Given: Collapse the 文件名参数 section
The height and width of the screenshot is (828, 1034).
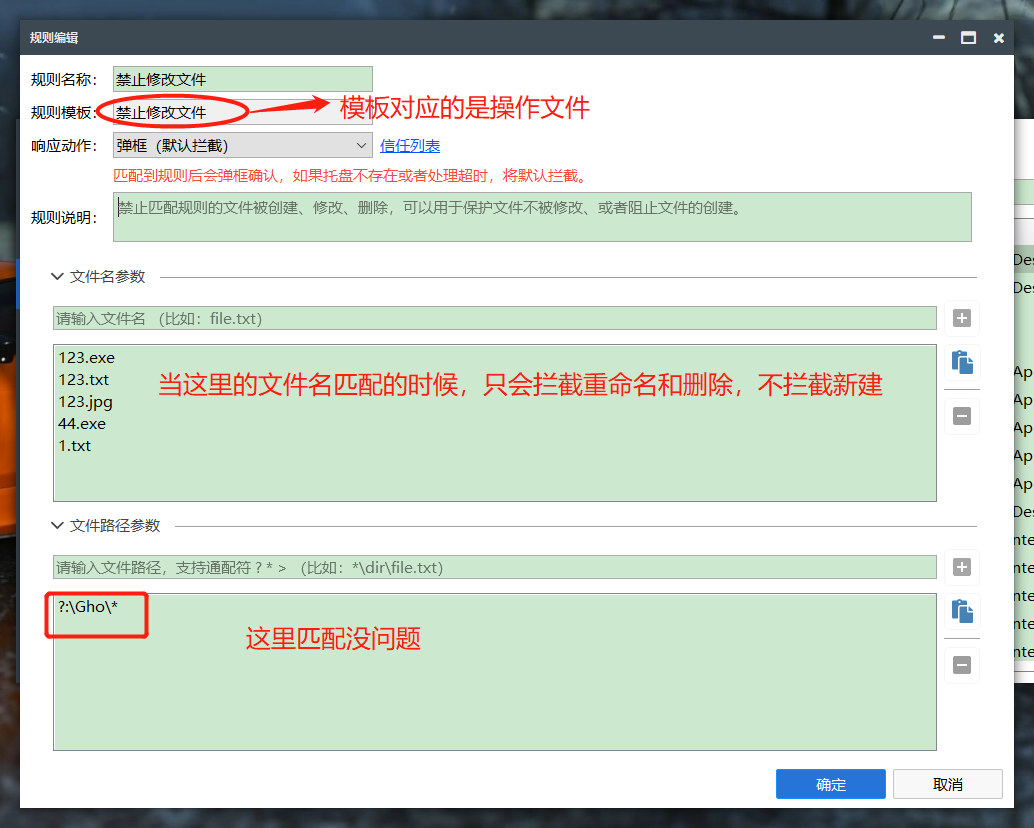Looking at the screenshot, I should point(58,277).
